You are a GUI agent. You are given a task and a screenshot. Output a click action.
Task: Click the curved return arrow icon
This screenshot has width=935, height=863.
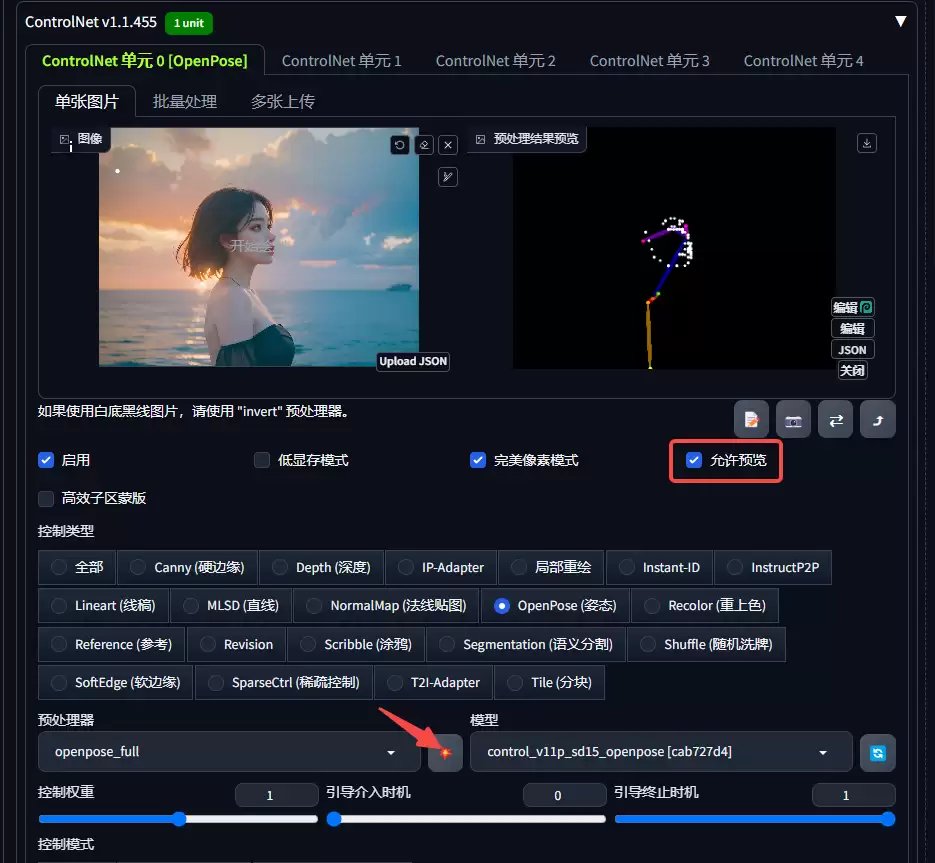tap(877, 419)
